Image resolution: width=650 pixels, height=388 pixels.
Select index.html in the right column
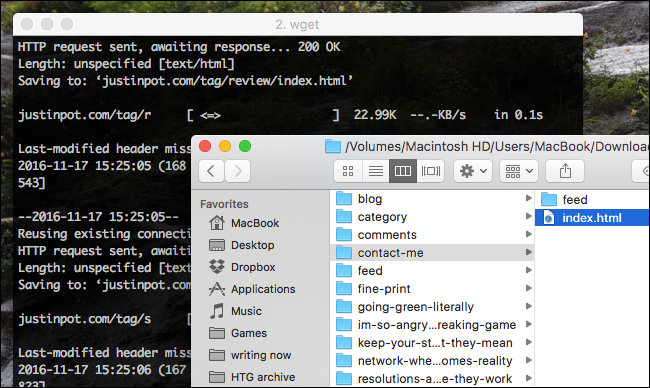click(592, 218)
